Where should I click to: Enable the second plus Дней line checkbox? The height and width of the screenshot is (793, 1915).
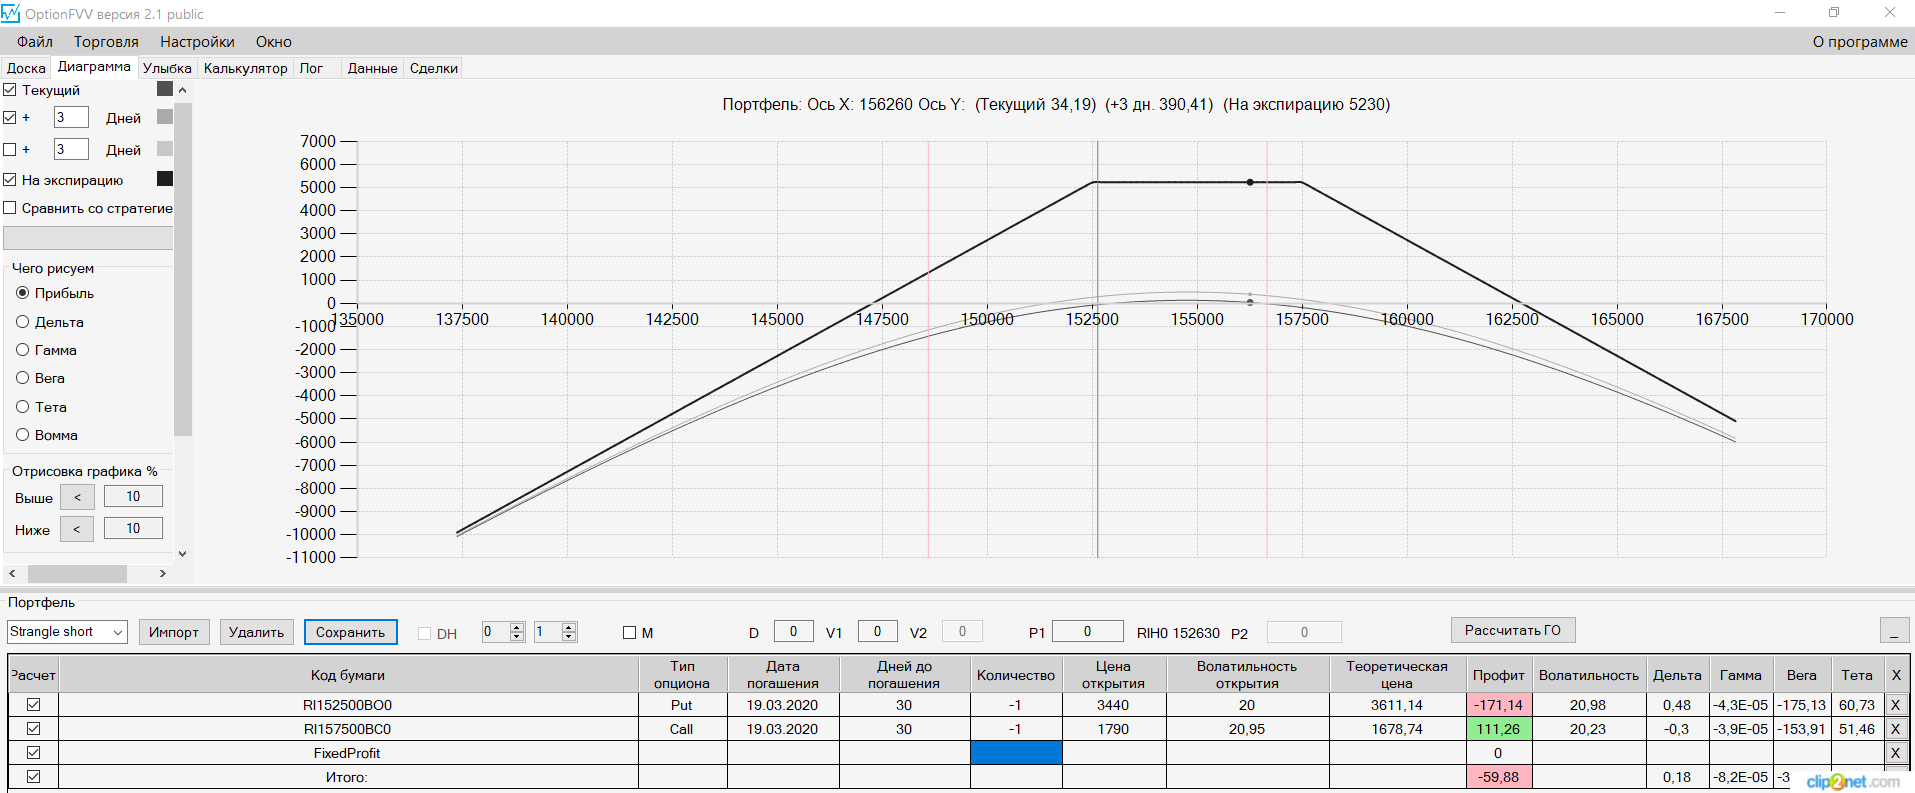[10, 150]
